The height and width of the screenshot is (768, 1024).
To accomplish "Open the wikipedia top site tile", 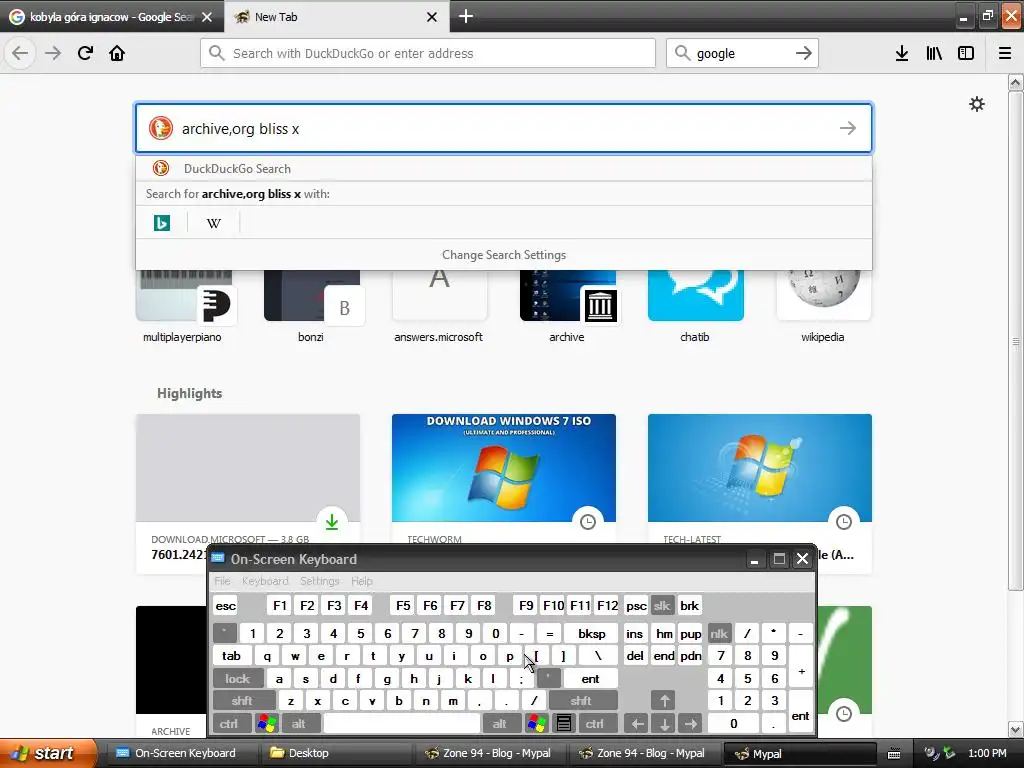I will click(823, 304).
